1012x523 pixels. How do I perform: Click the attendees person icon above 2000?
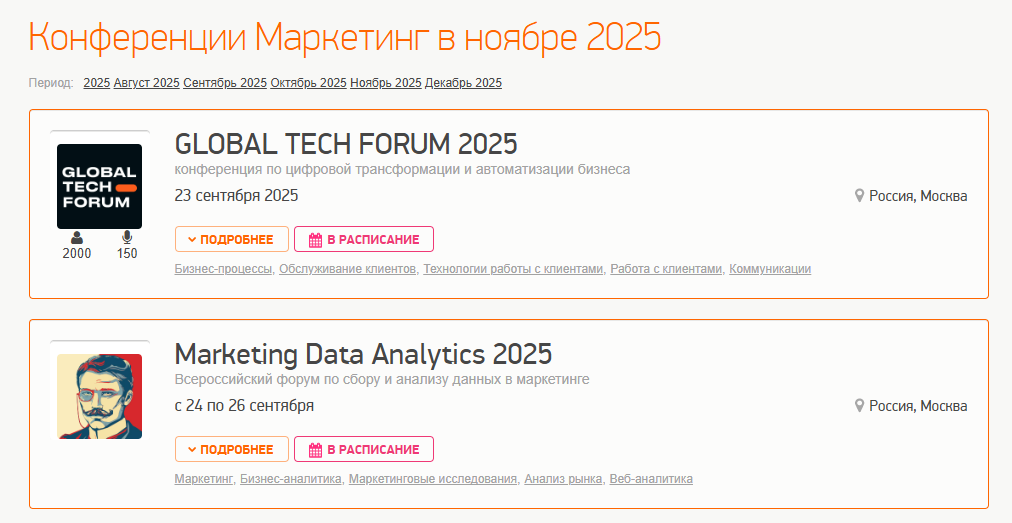77,237
